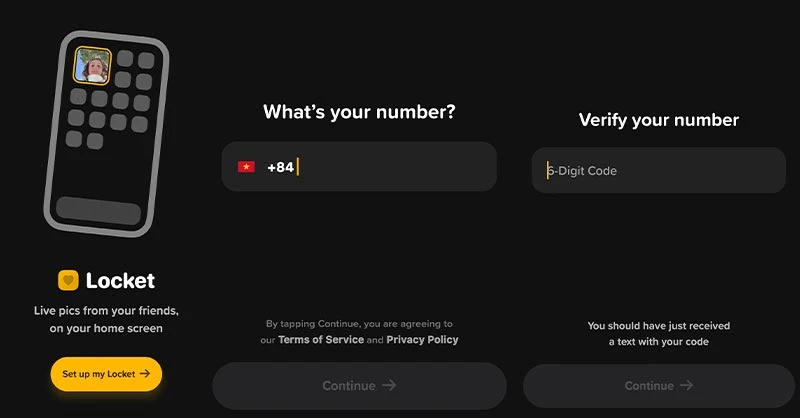Click the dock bar on the phone illustration
This screenshot has width=800, height=418.
(99, 211)
